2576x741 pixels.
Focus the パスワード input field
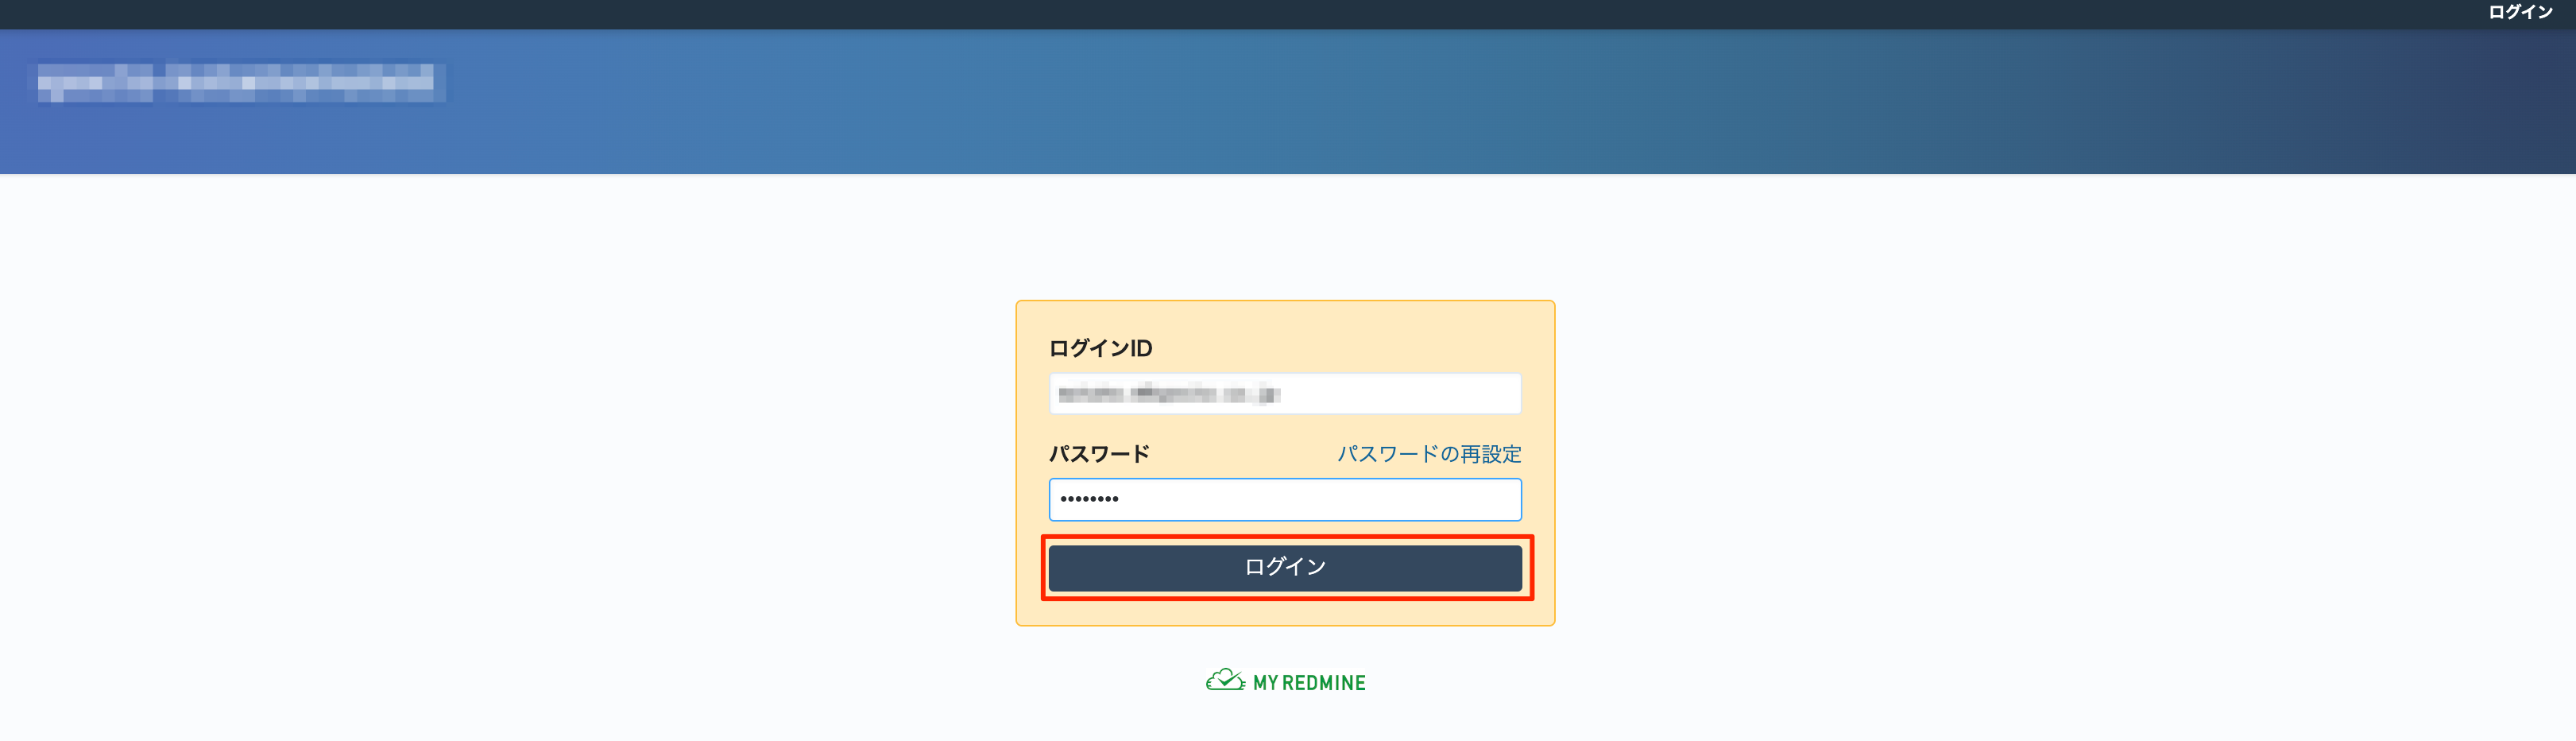tap(1285, 499)
